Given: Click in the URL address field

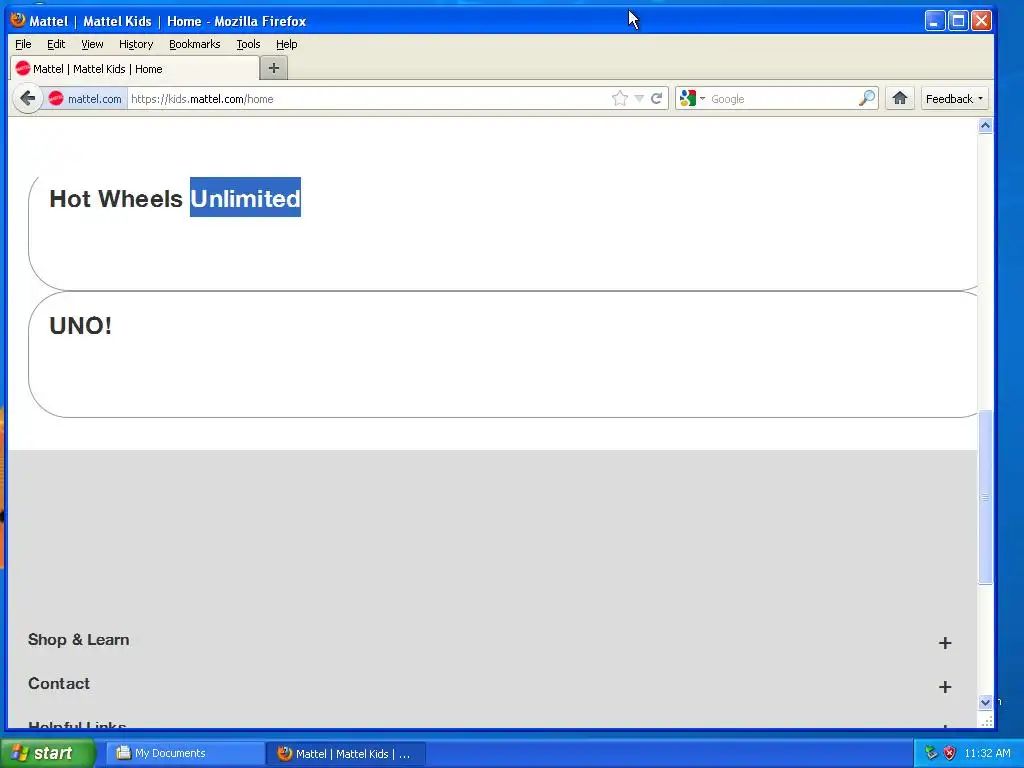Looking at the screenshot, I should click(x=369, y=99).
